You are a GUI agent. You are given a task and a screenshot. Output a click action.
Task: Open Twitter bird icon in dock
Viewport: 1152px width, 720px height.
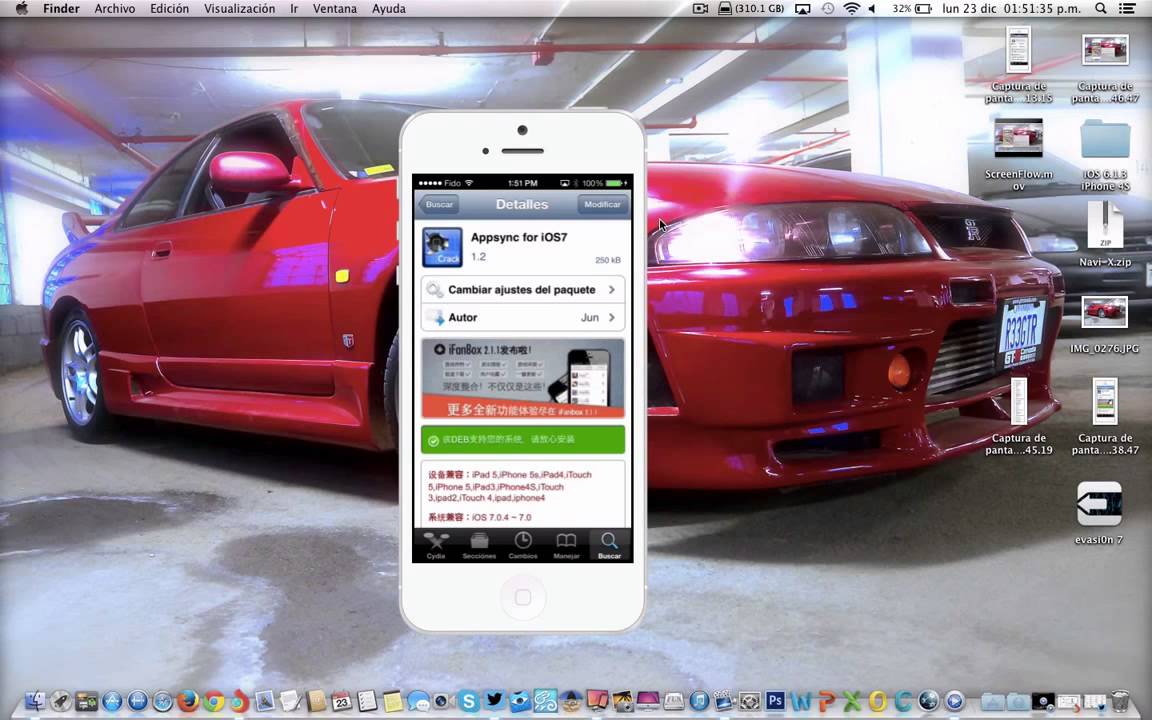494,700
